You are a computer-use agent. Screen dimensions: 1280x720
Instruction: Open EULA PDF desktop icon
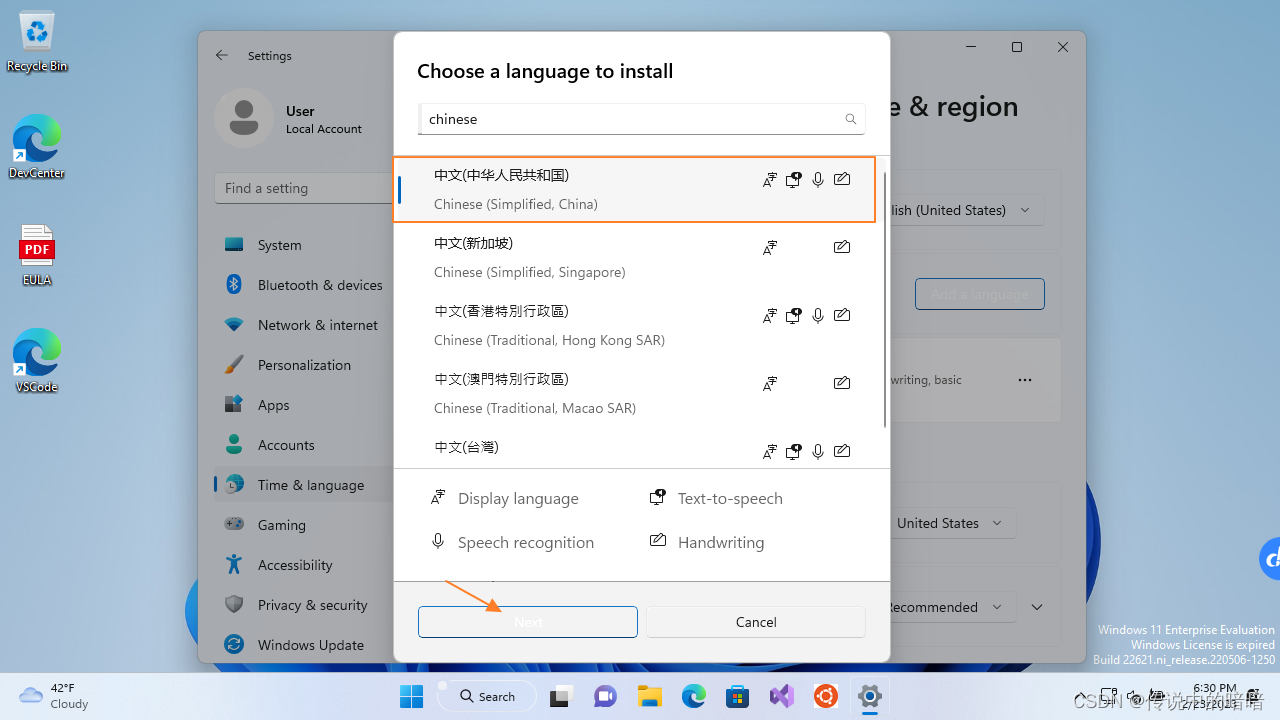[37, 255]
